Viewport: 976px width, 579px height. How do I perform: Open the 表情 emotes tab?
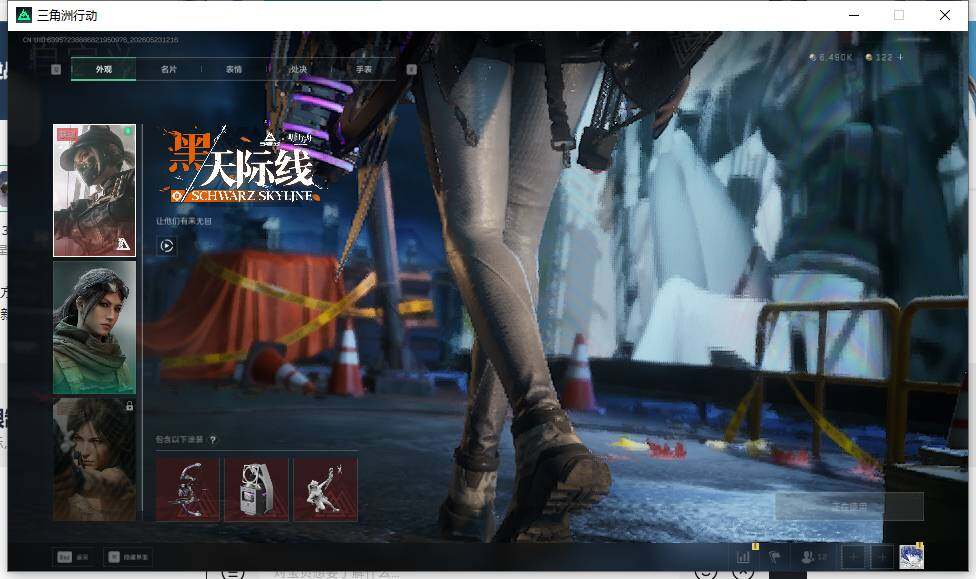pyautogui.click(x=233, y=69)
